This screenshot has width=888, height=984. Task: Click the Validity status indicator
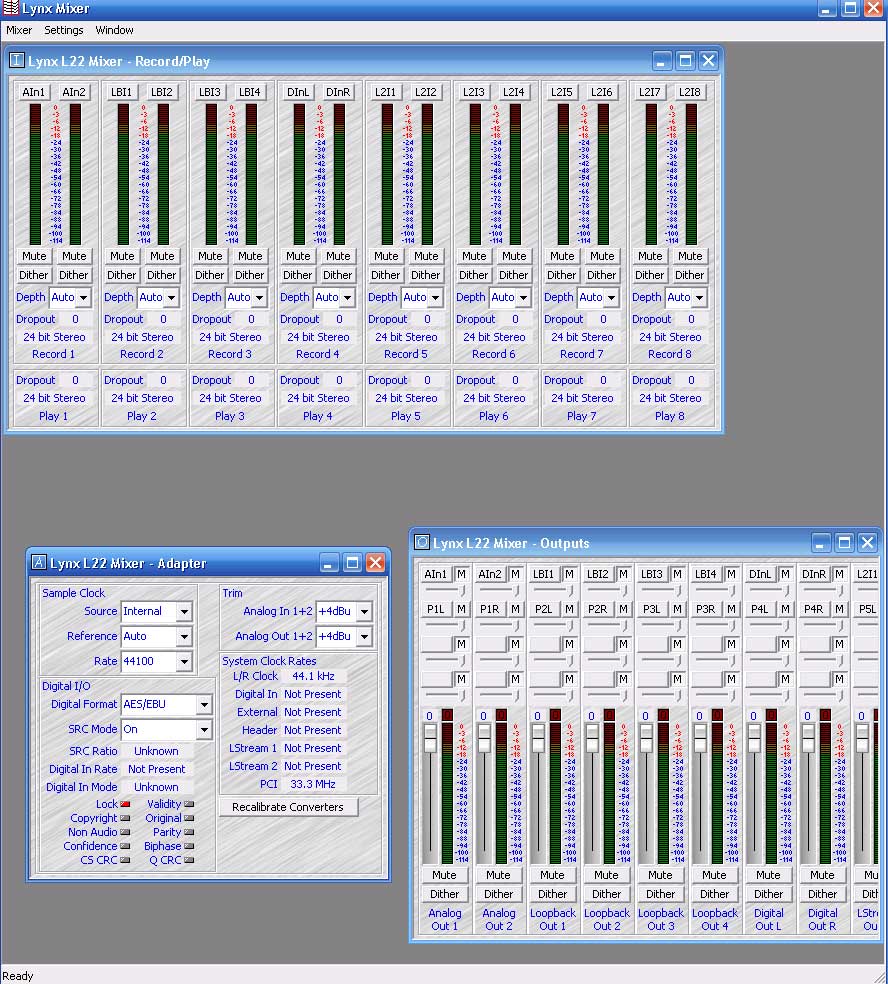pyautogui.click(x=189, y=804)
